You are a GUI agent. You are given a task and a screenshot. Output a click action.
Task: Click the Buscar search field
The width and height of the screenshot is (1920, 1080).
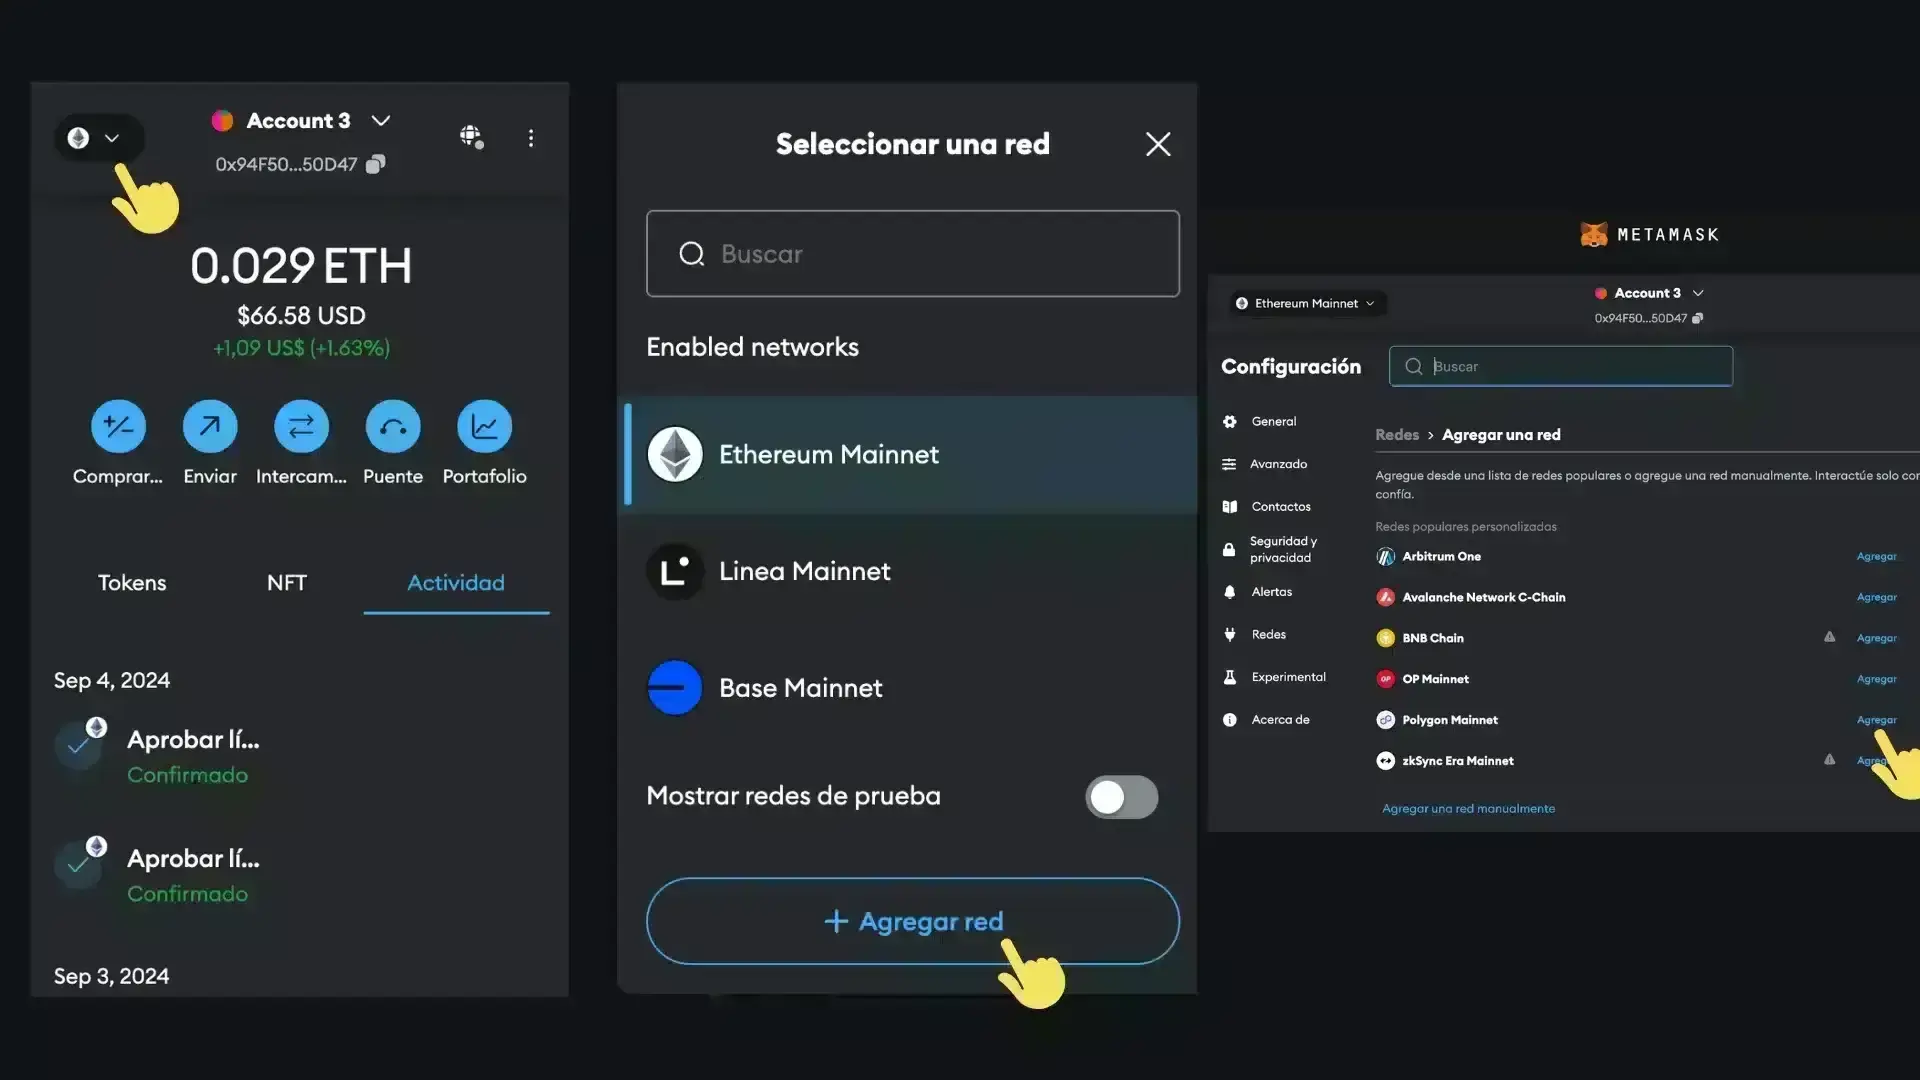(x=912, y=253)
